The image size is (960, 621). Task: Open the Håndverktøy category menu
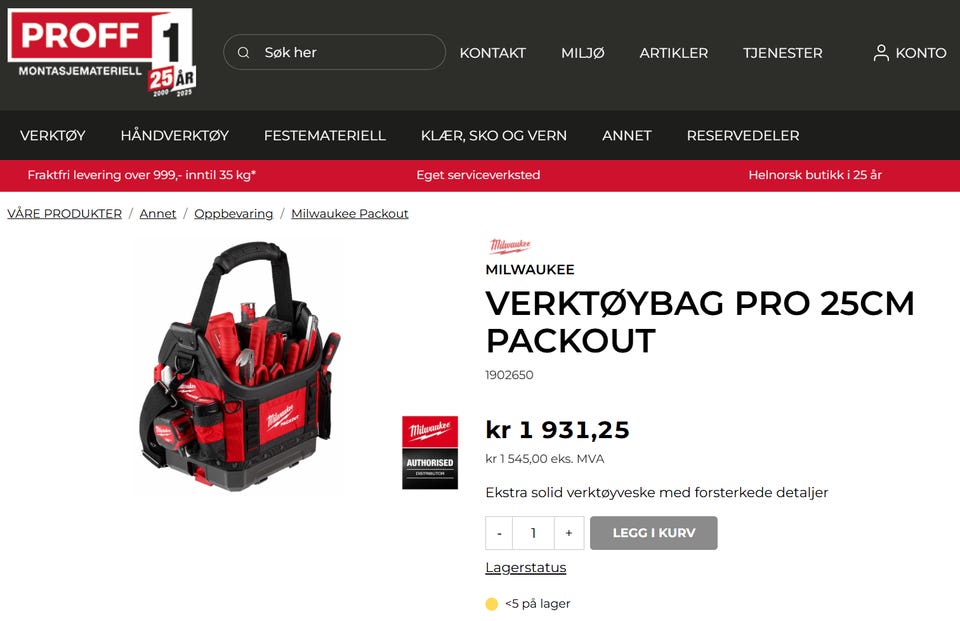pyautogui.click(x=174, y=135)
